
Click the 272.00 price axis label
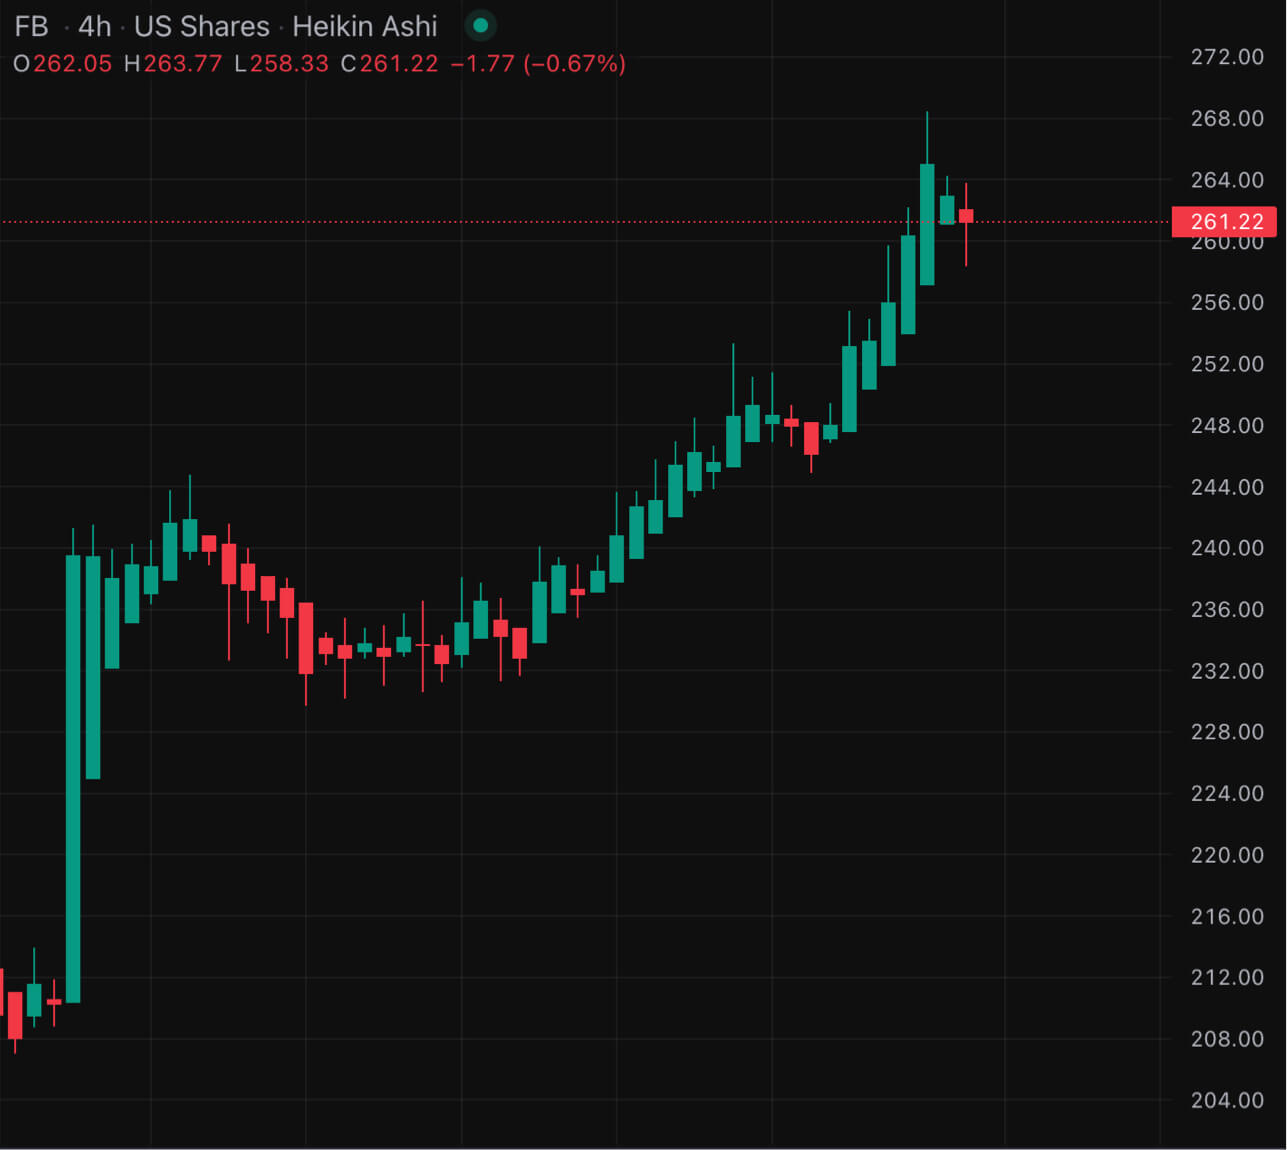pyautogui.click(x=1227, y=57)
